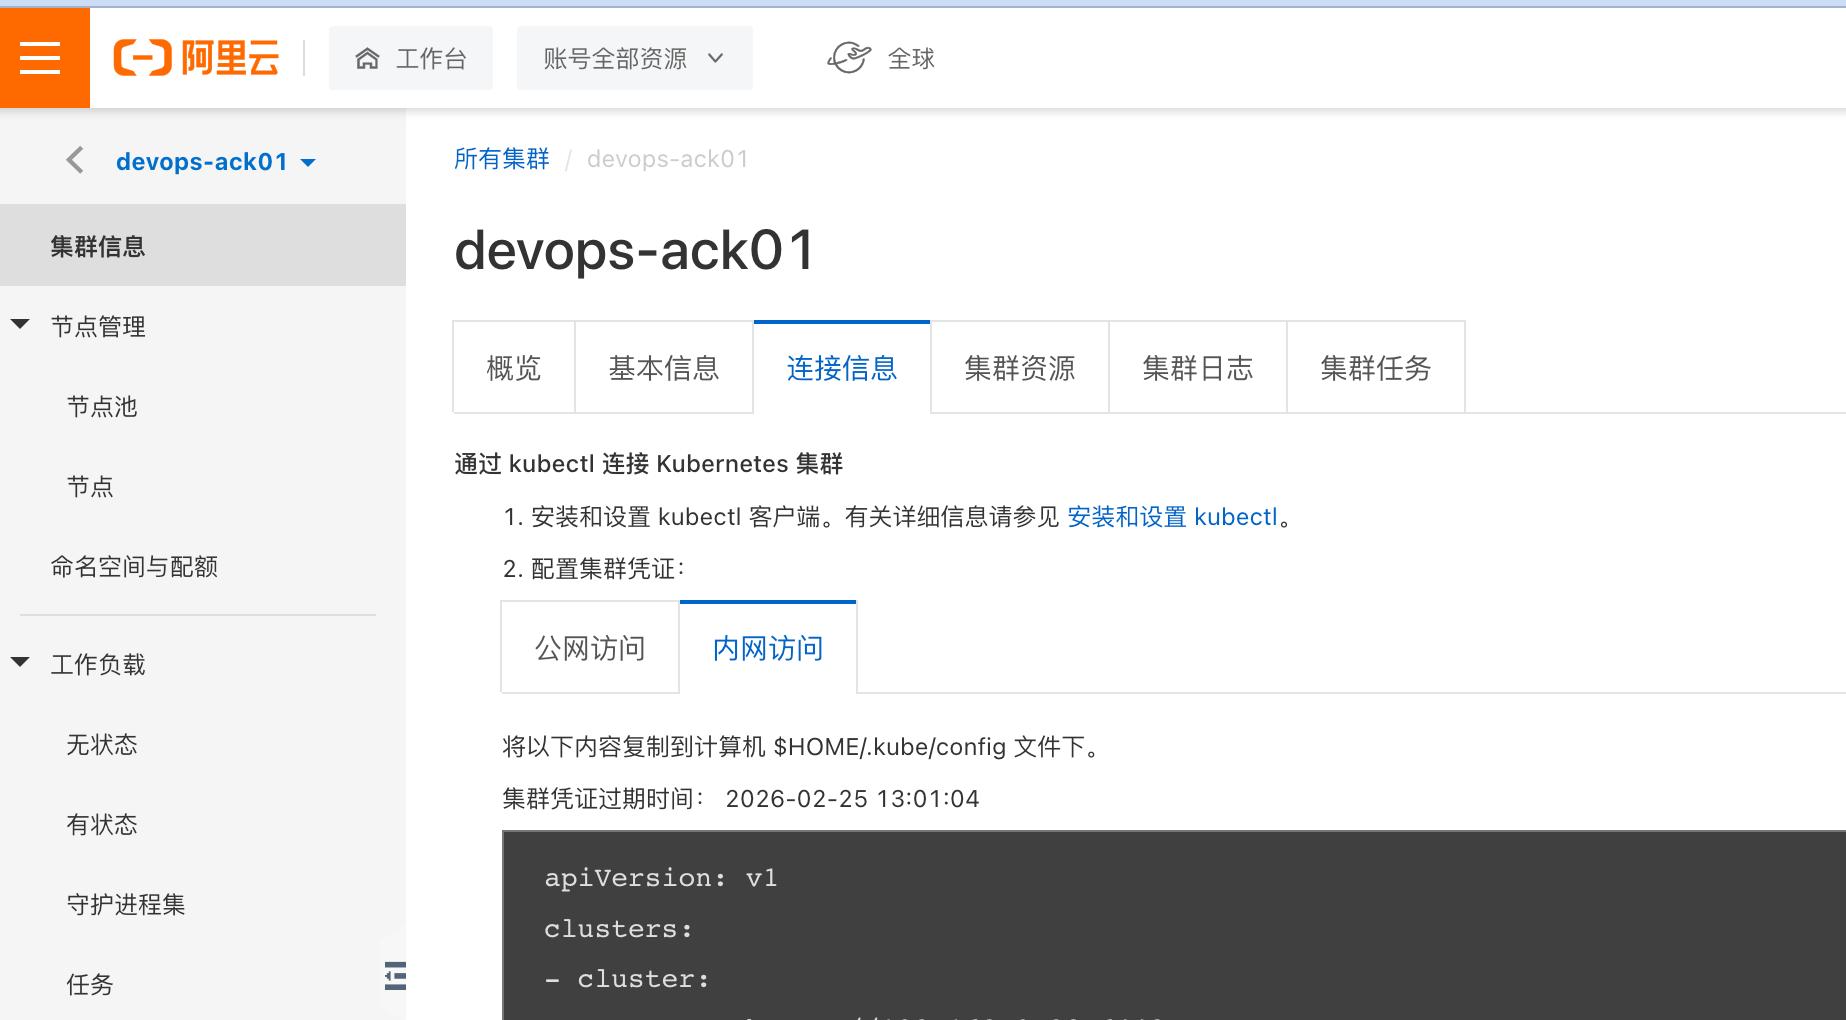
Task: Open the hamburger navigation menu
Action: (x=42, y=57)
